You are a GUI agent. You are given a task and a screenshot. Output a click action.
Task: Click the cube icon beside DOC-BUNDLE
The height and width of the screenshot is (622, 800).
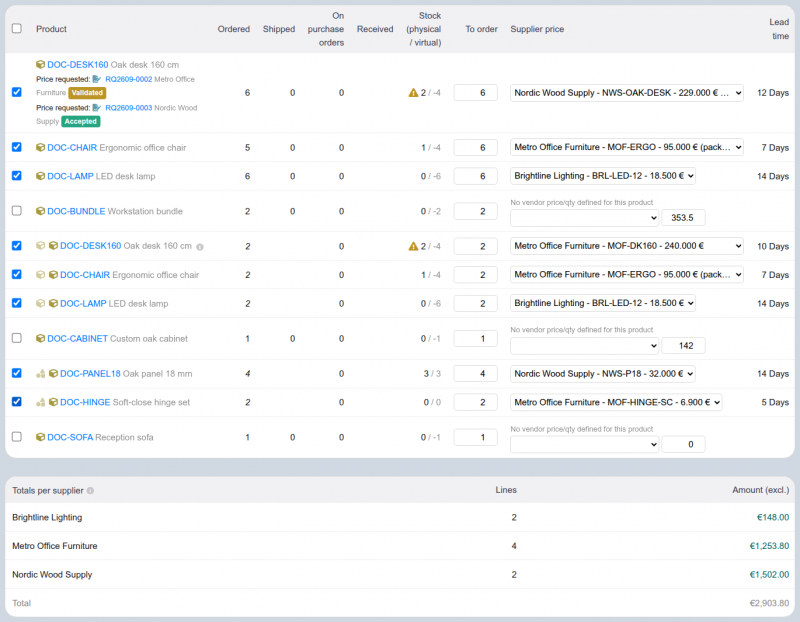(x=40, y=211)
